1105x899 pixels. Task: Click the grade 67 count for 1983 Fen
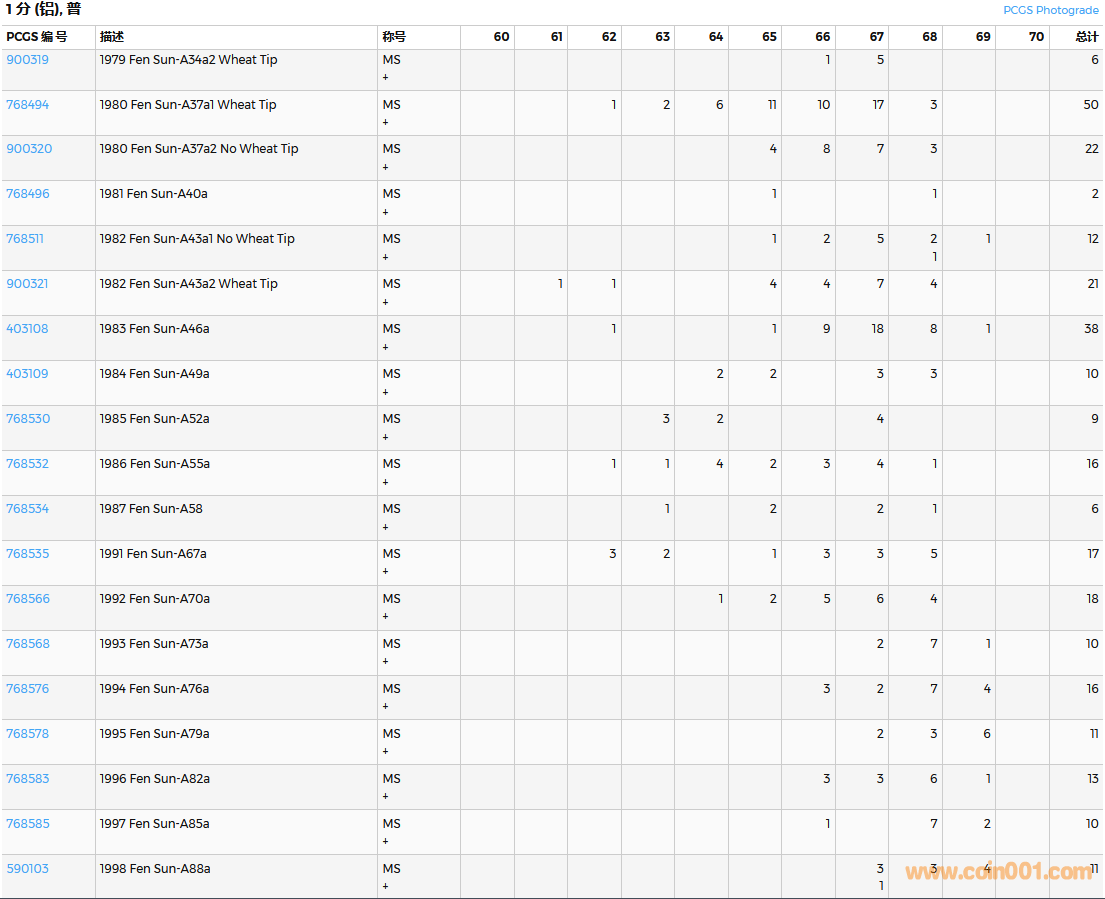coord(877,329)
